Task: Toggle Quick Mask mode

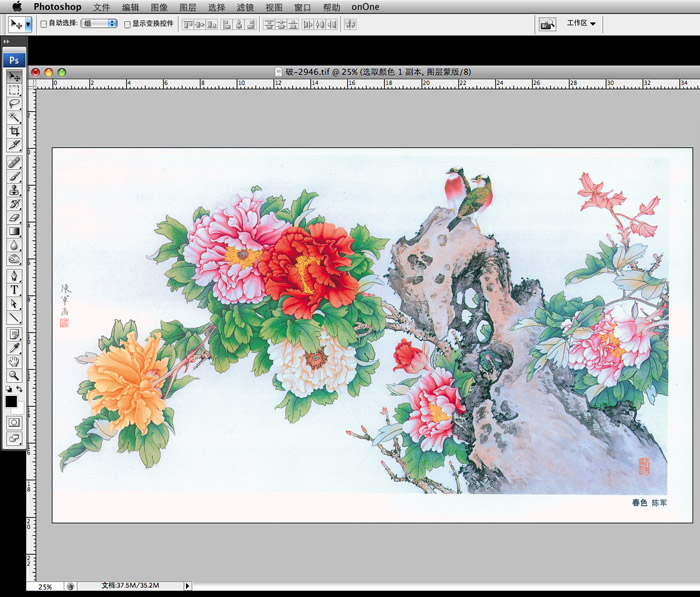Action: coord(14,422)
